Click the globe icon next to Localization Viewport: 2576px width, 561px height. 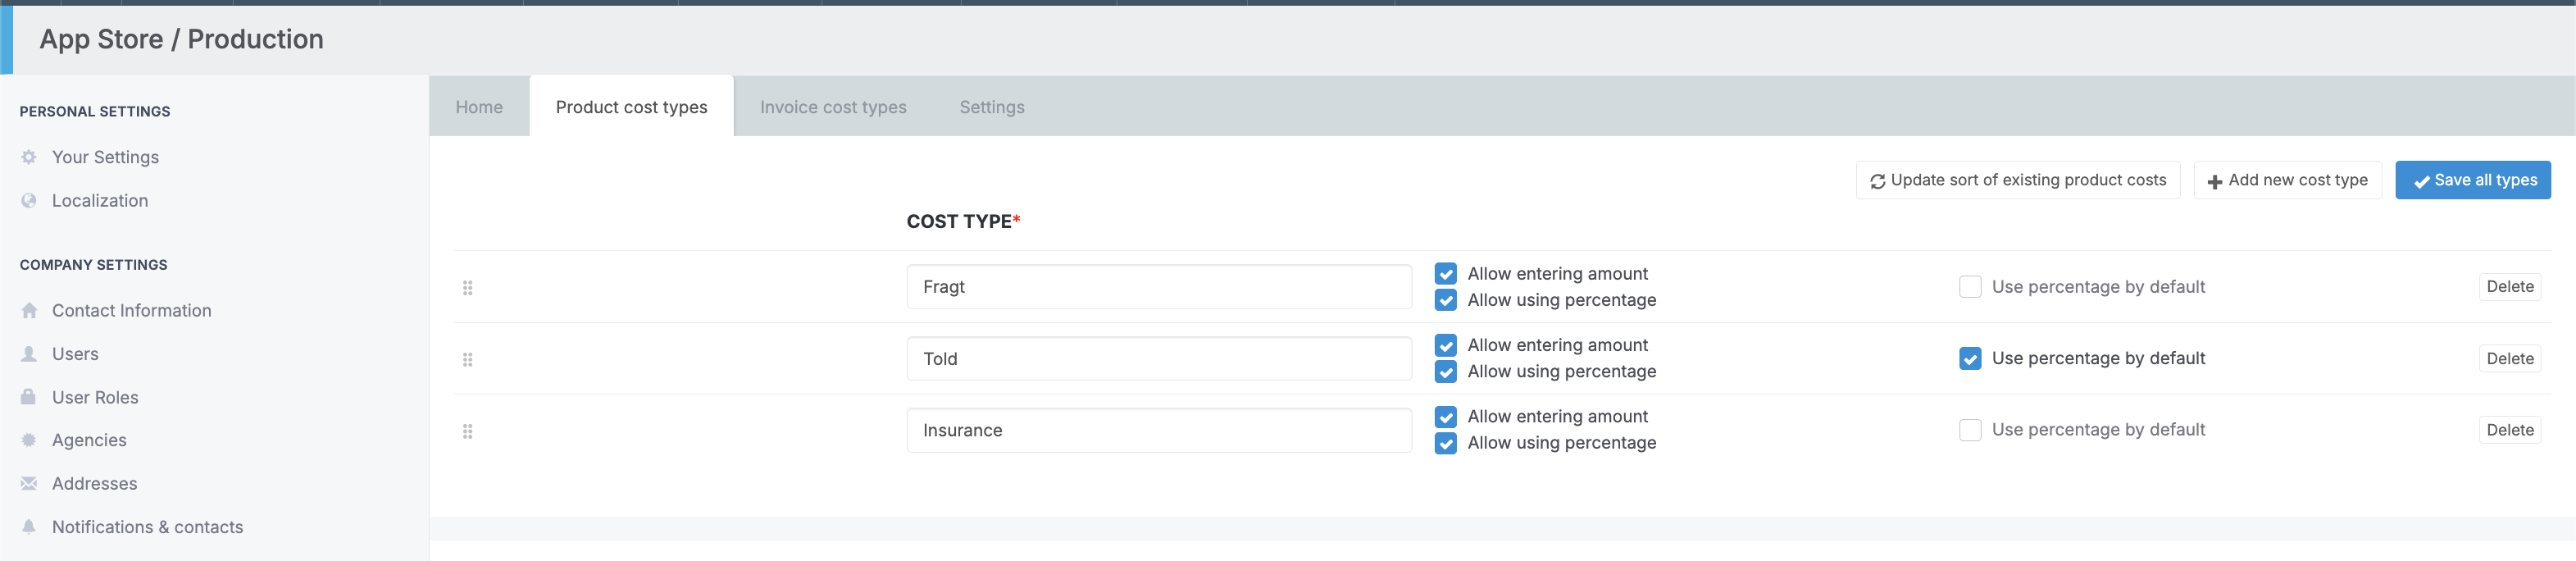(x=29, y=201)
